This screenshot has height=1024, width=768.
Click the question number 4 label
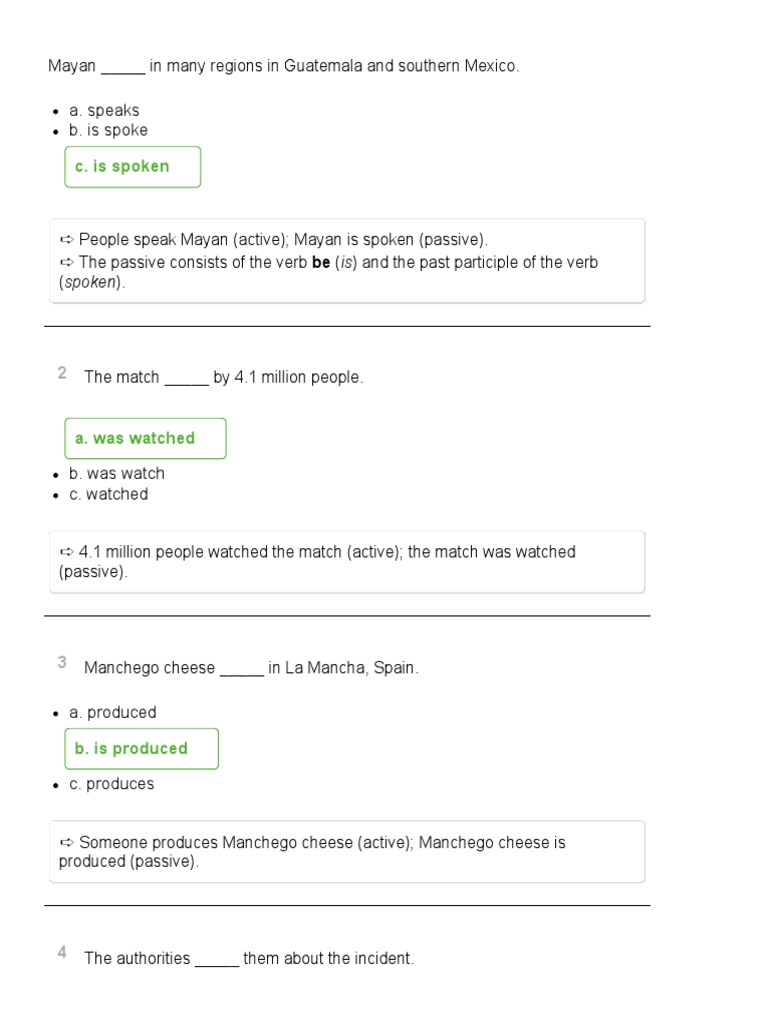(x=62, y=953)
